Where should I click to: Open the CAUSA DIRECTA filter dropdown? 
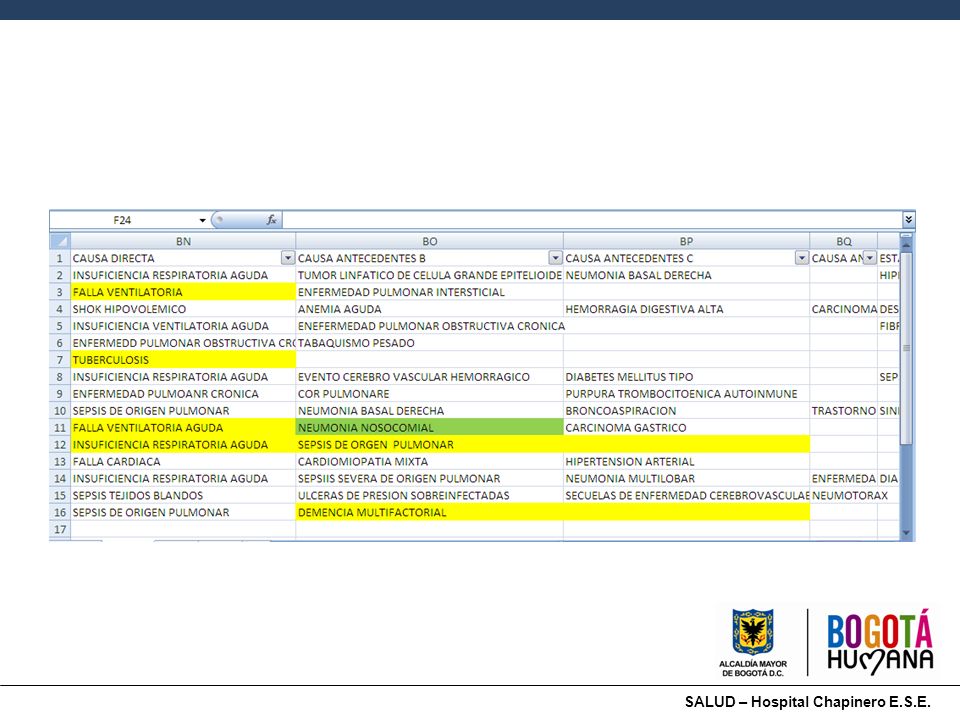(x=287, y=258)
